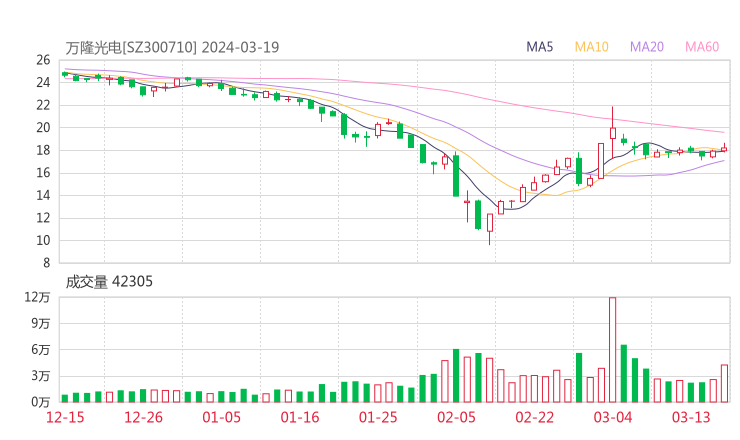Click the 6万 volume axis label
This screenshot has height=440, width=740.
[41, 350]
